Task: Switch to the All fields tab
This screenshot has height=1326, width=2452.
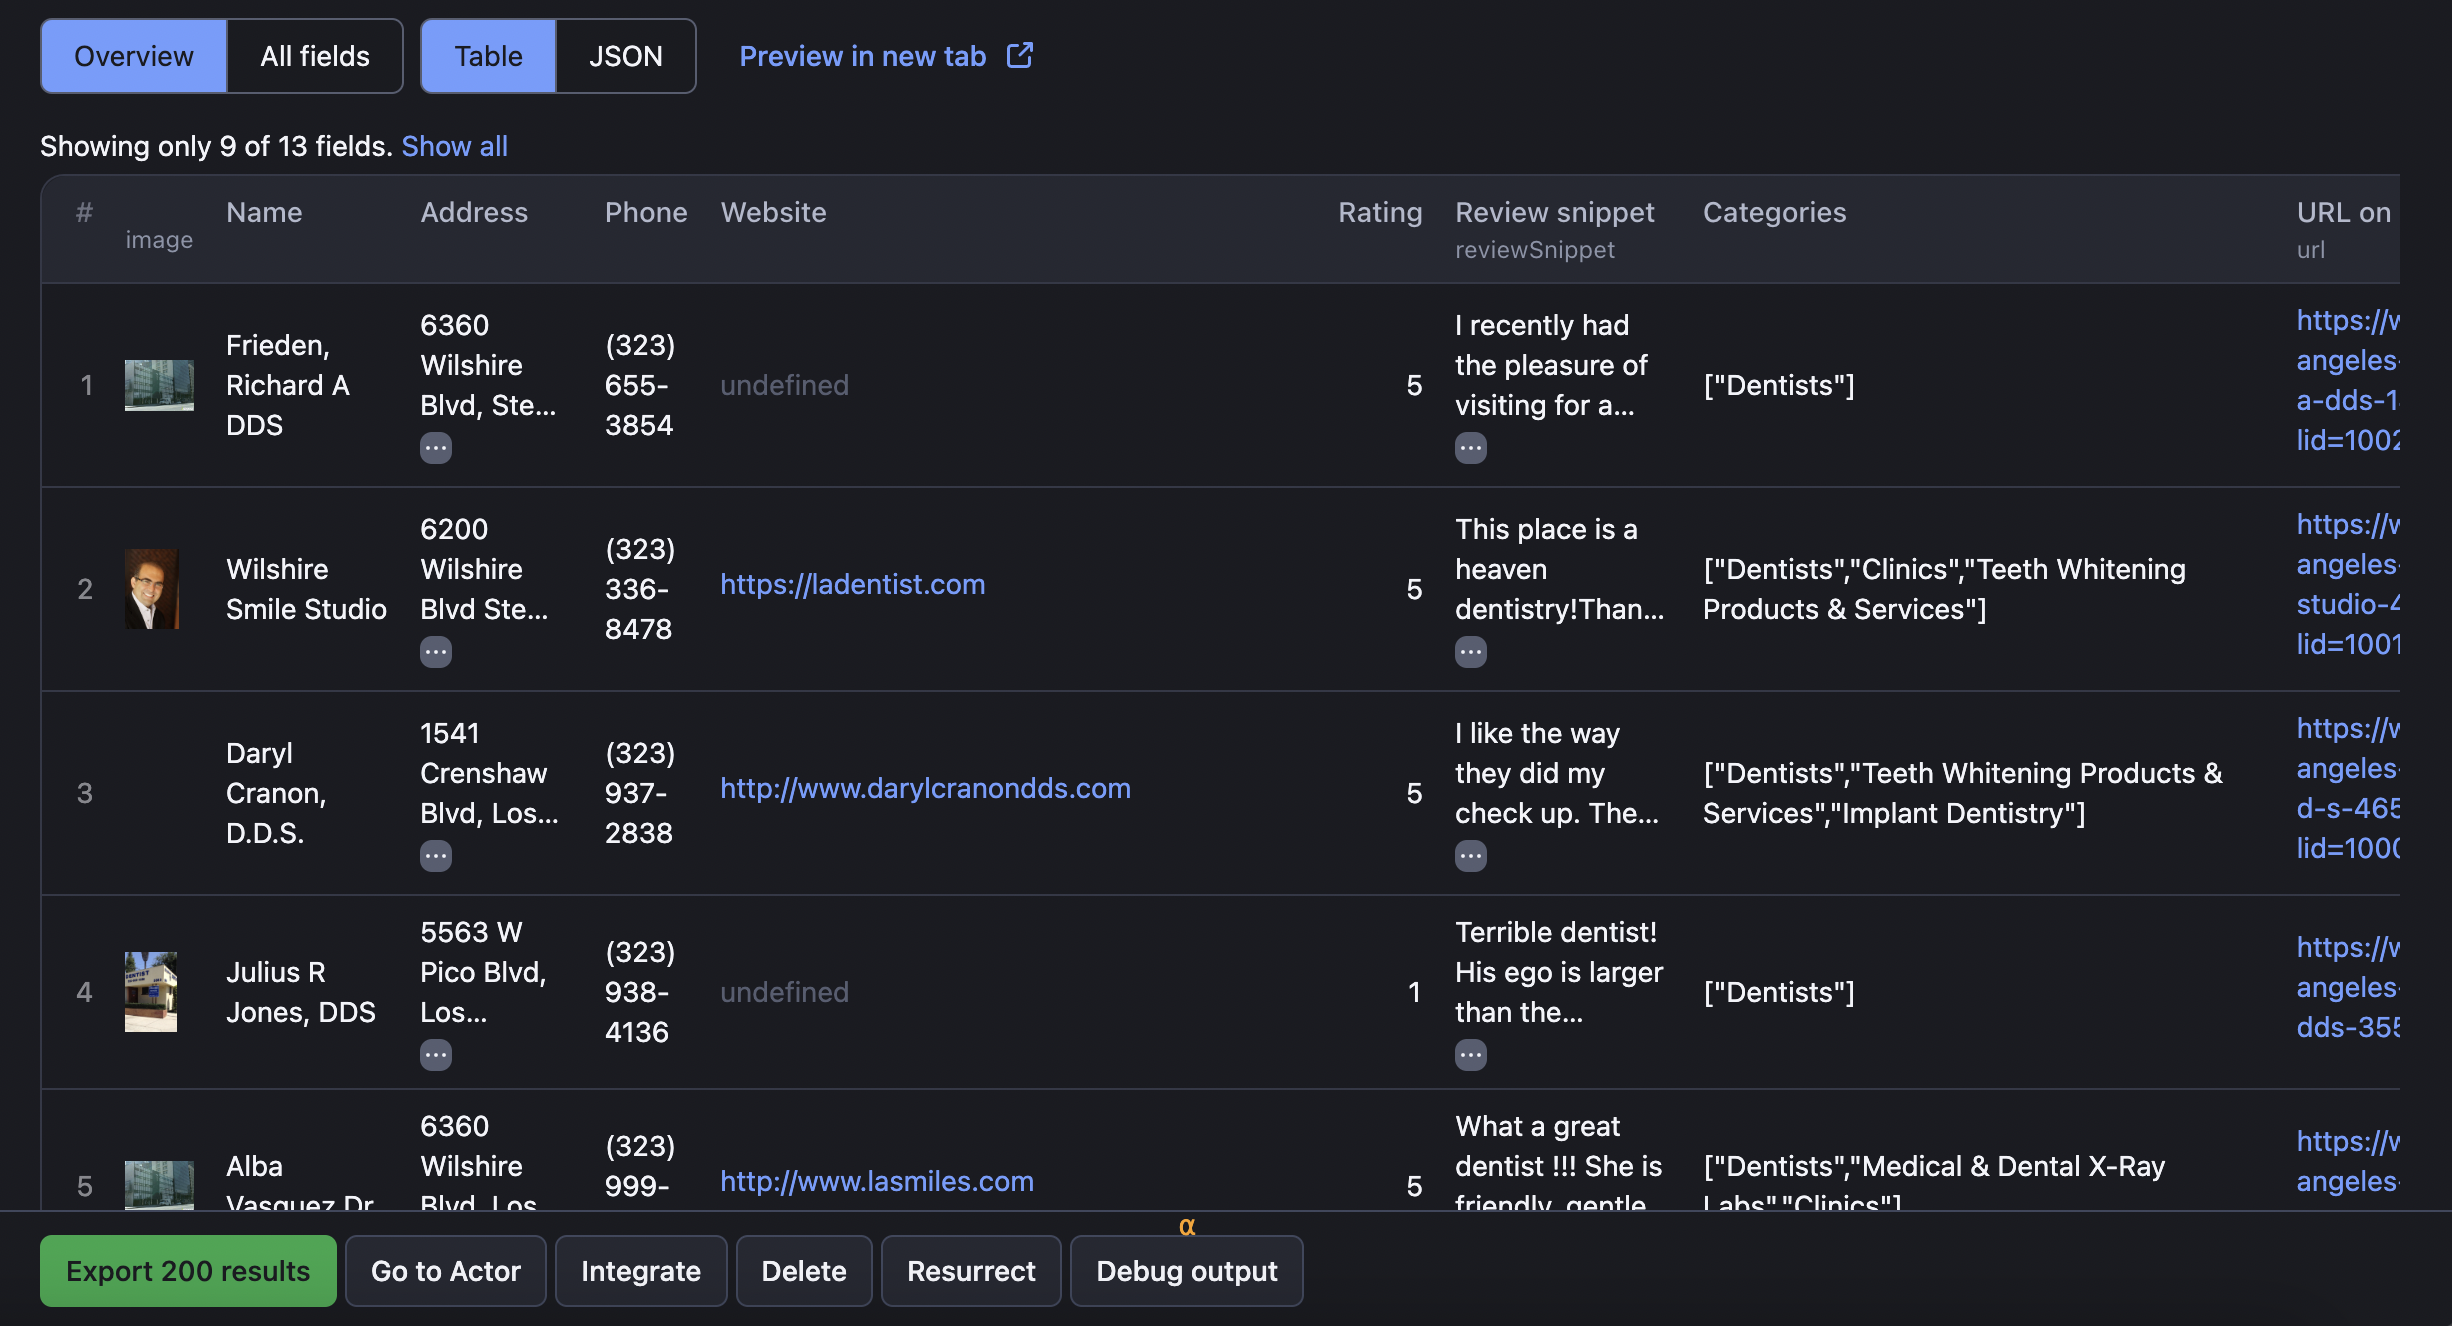Action: click(314, 56)
